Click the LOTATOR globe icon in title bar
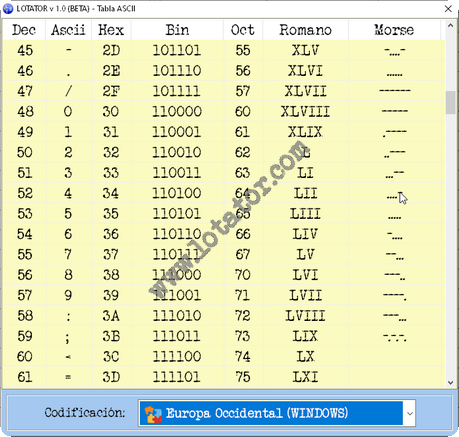 click(x=8, y=9)
